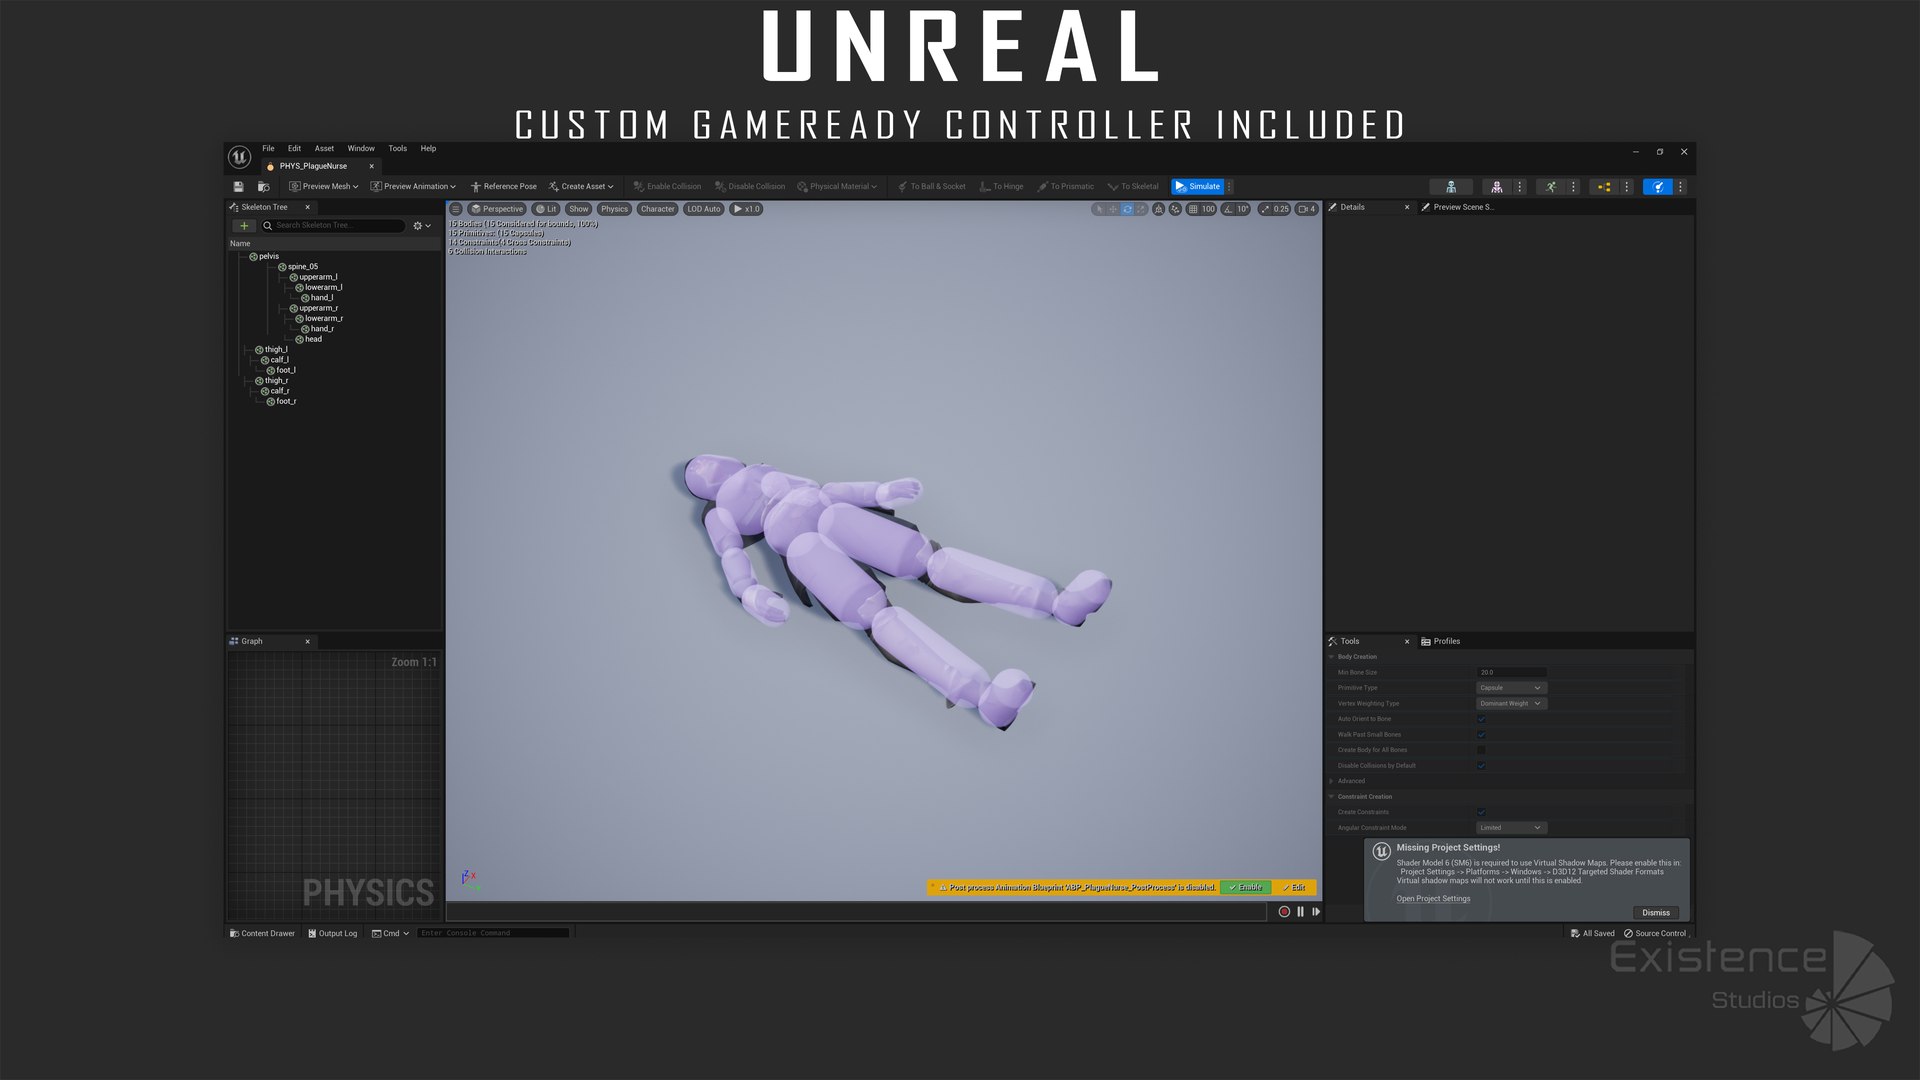Select the scale gizmo tool

click(1141, 209)
